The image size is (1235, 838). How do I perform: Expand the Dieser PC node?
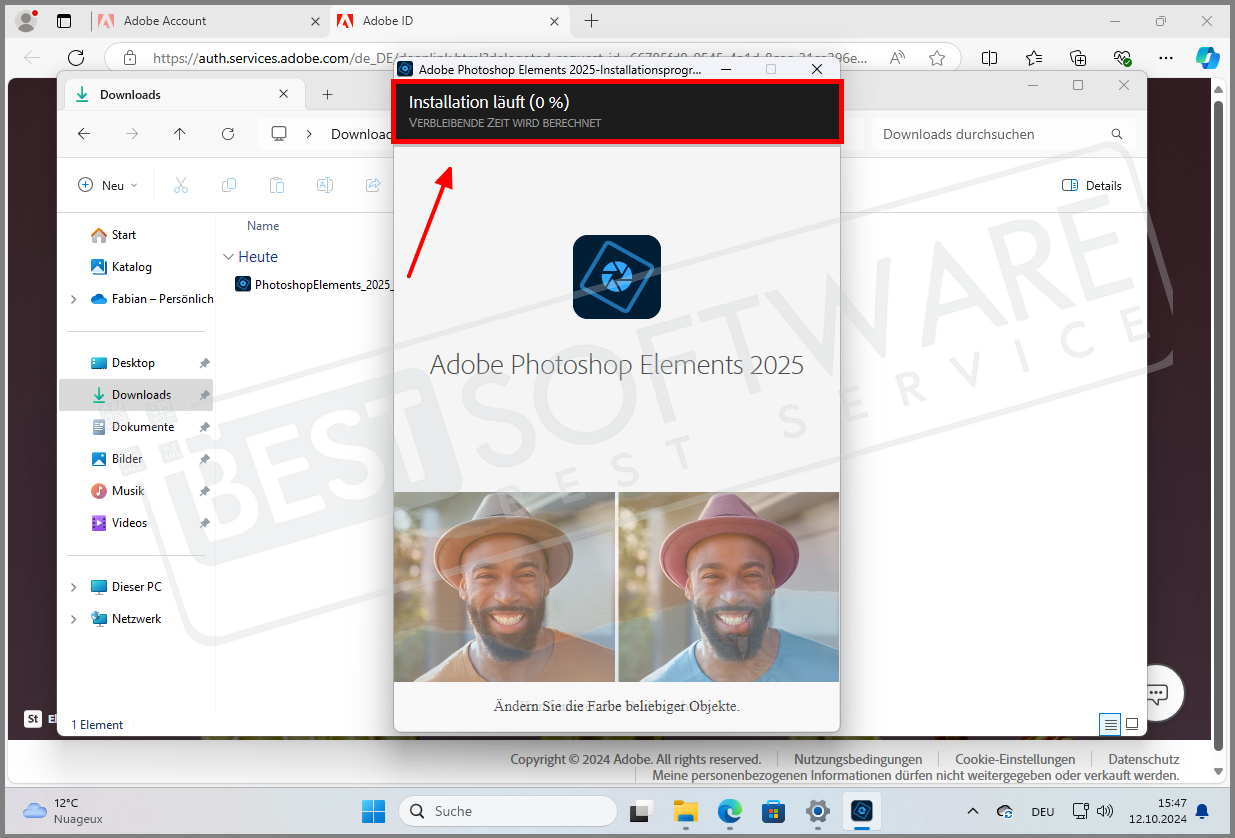(74, 587)
